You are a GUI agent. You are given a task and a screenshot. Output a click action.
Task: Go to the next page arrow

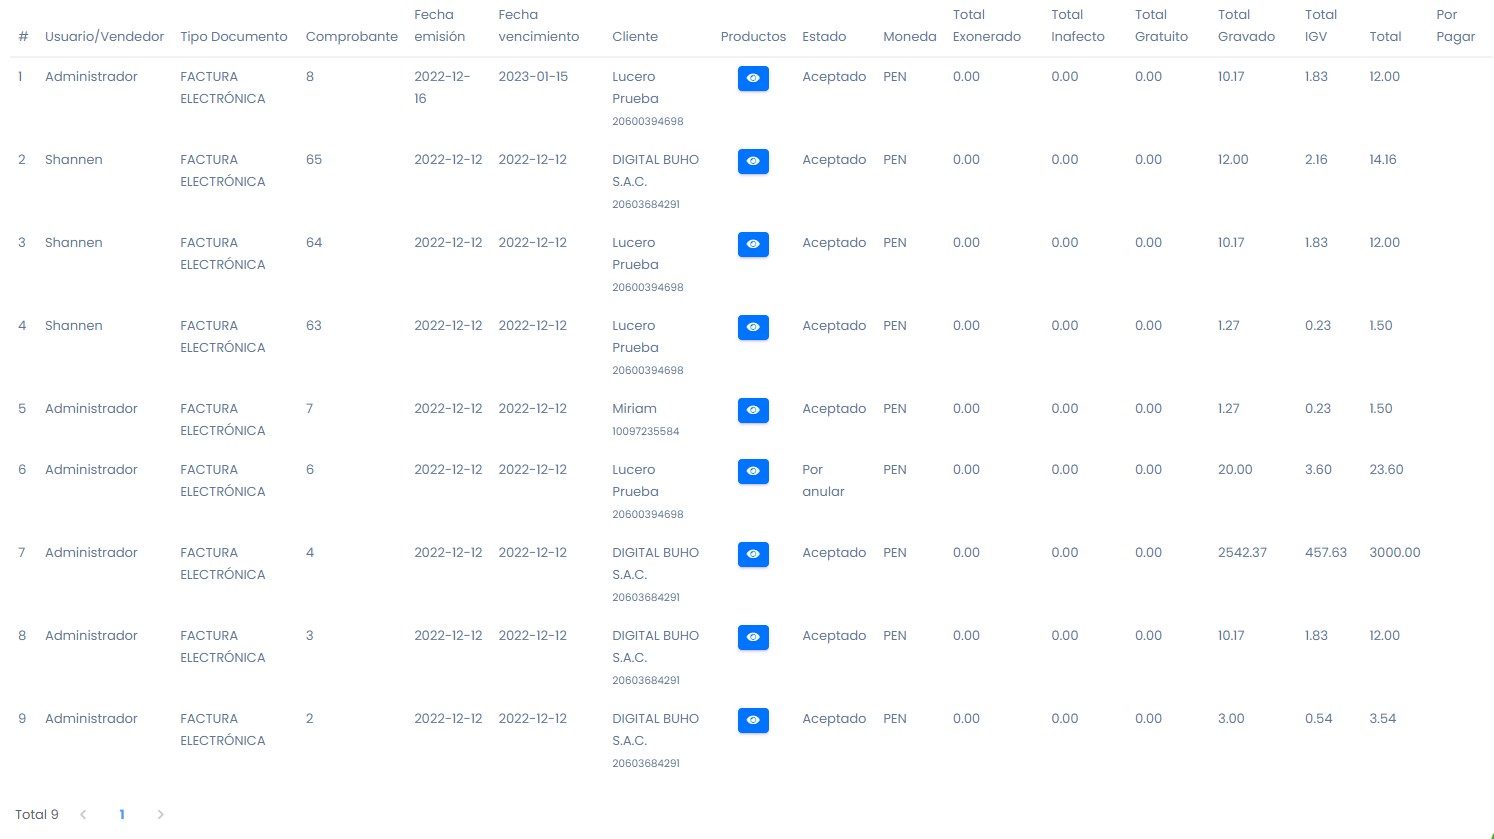pos(160,815)
